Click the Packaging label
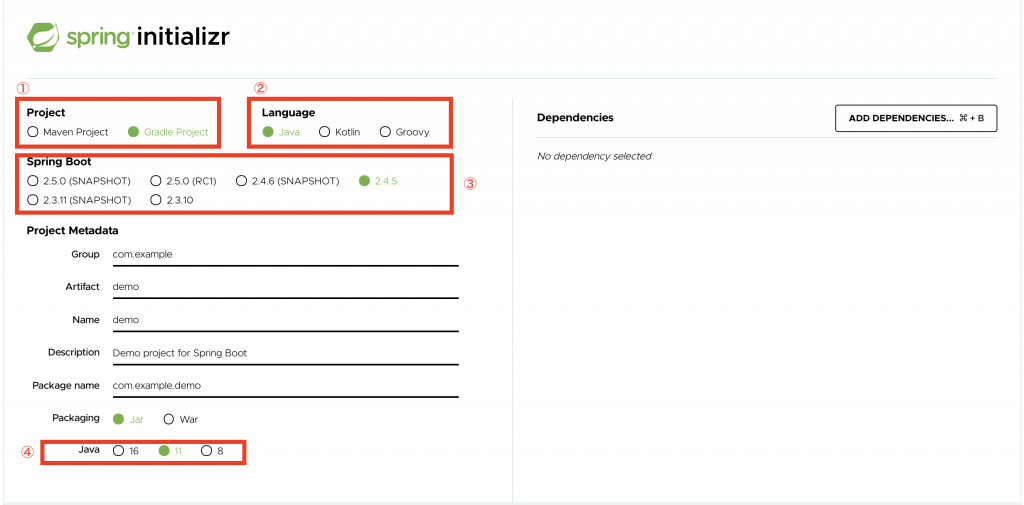Viewport: 1024px width, 505px height. [x=76, y=418]
